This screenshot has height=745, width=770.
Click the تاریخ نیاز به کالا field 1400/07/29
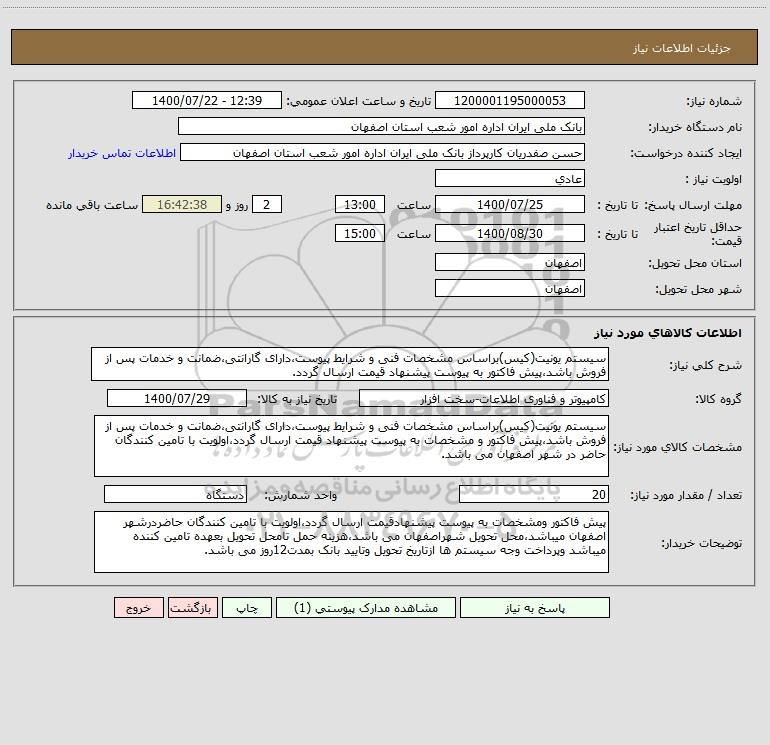[x=177, y=398]
